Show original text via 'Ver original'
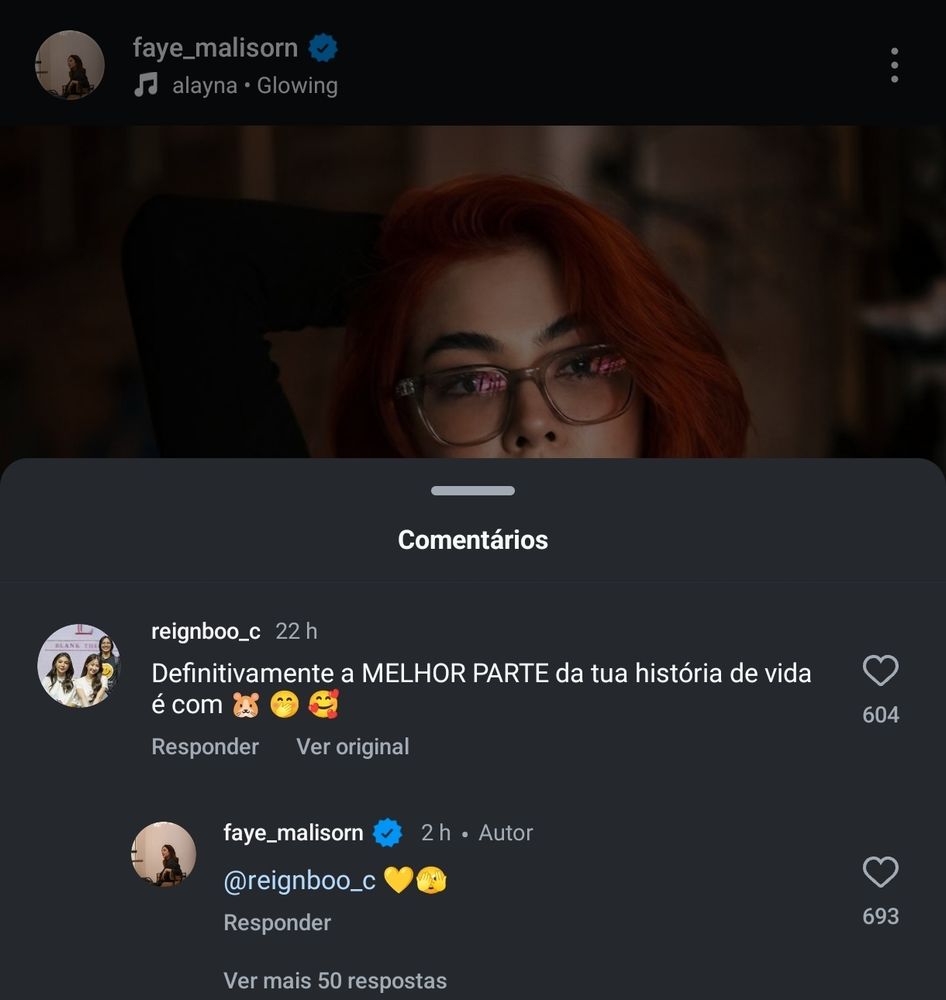The height and width of the screenshot is (1000, 946). [353, 746]
